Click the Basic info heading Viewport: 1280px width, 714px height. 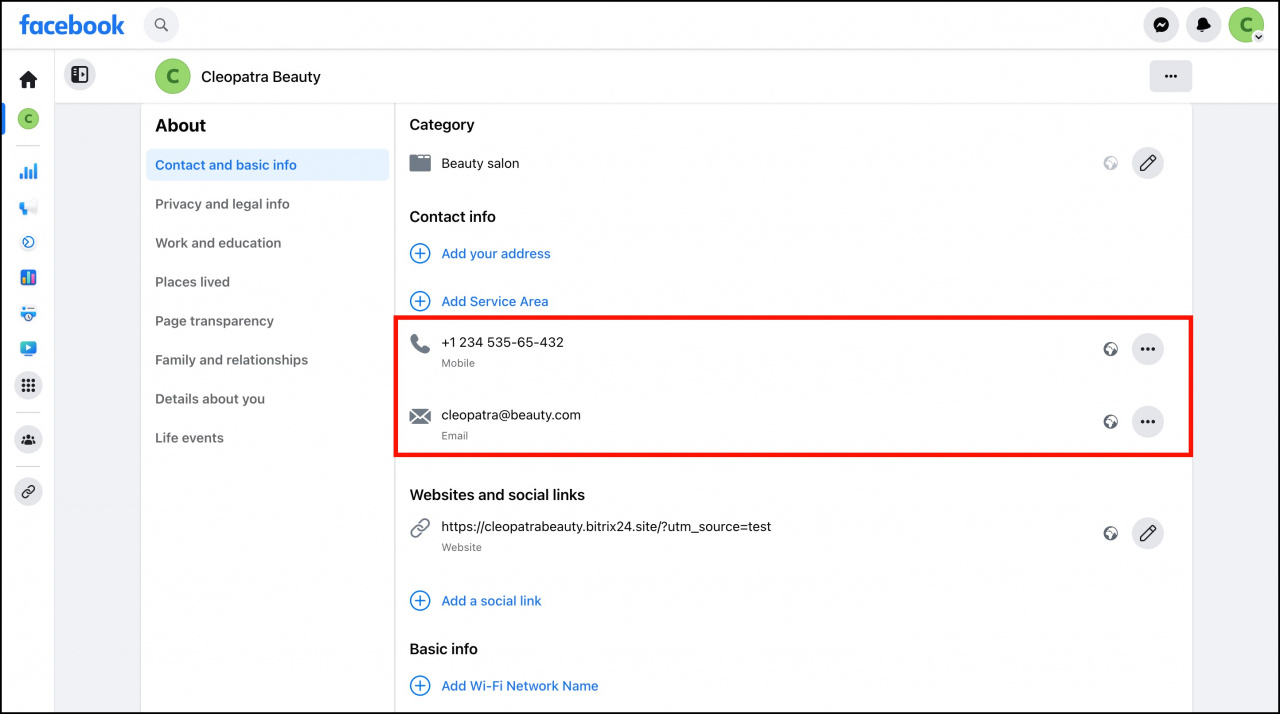[443, 649]
